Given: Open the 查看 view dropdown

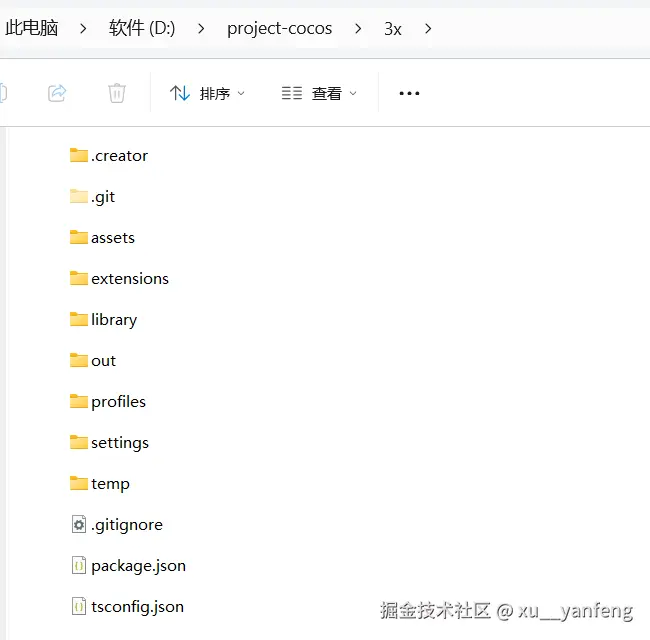Looking at the screenshot, I should [319, 93].
